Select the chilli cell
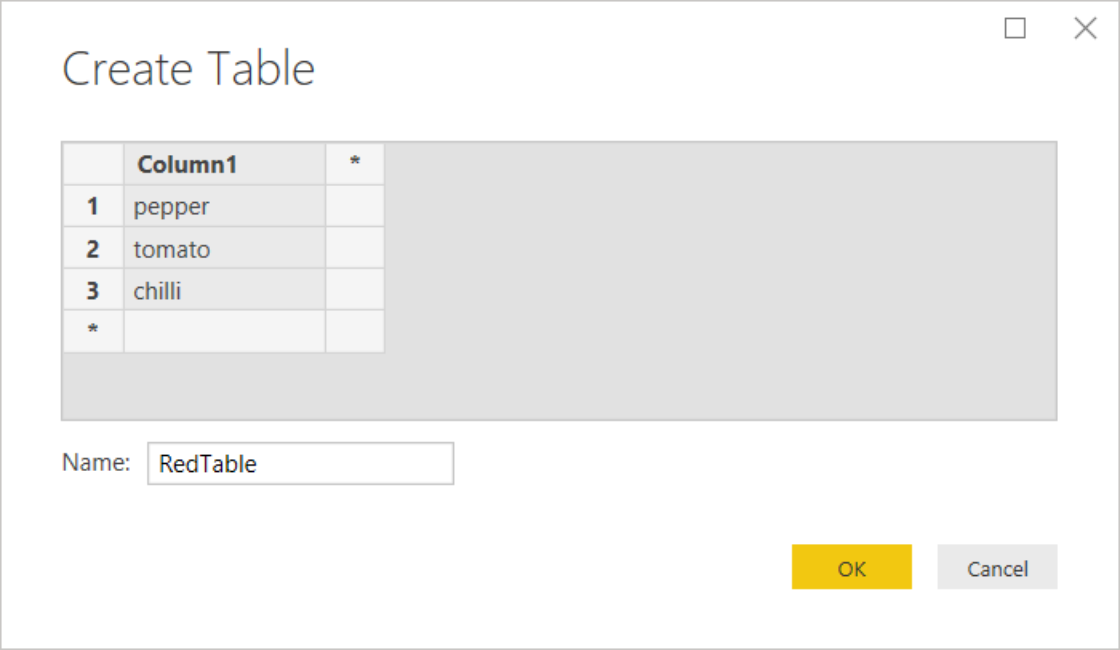The image size is (1120, 650). point(224,291)
